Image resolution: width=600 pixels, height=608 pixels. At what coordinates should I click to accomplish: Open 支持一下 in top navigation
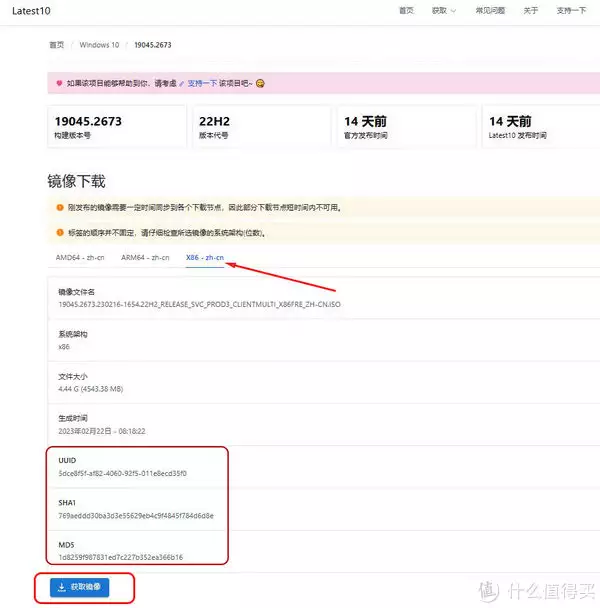(571, 10)
